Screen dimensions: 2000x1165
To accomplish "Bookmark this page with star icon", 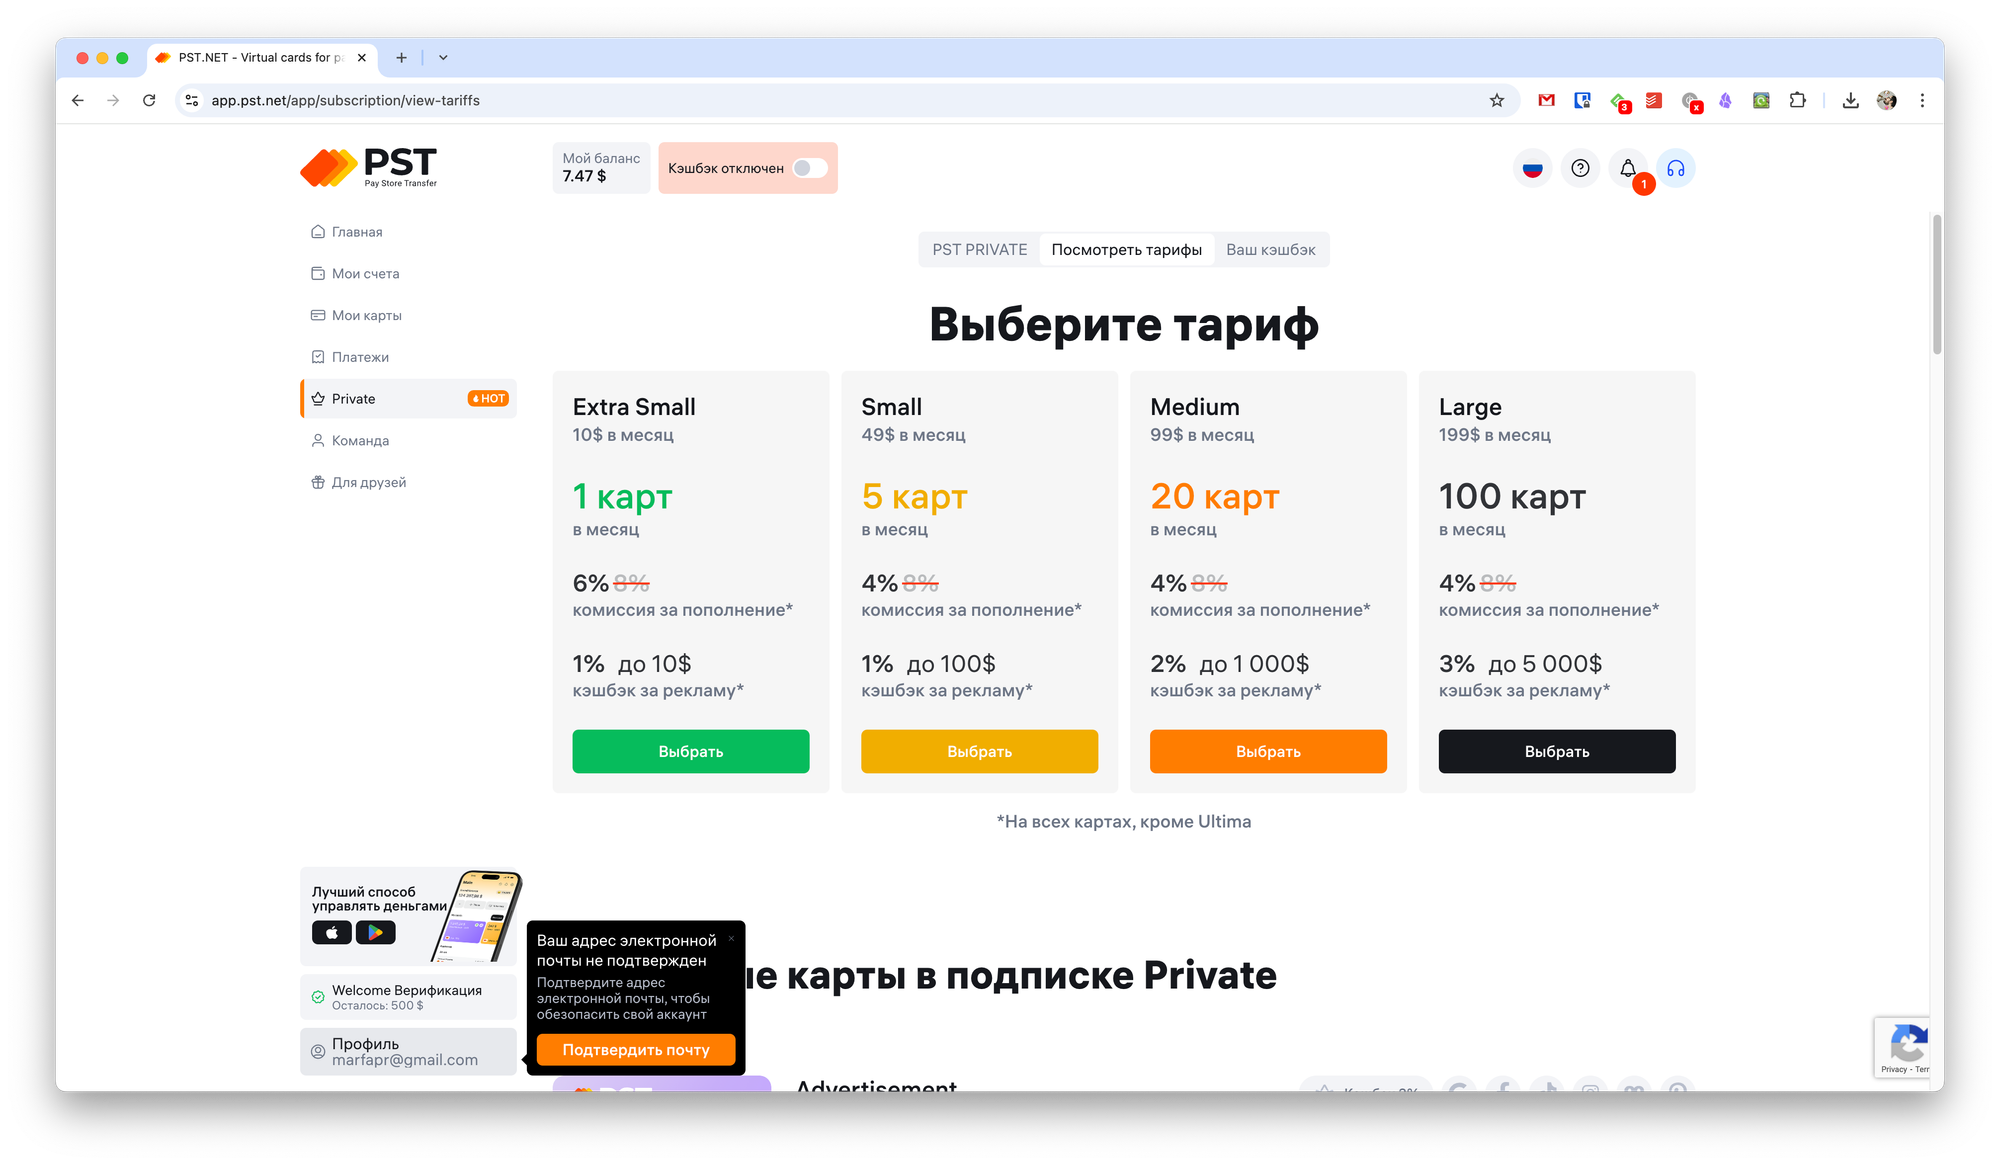I will [1496, 100].
